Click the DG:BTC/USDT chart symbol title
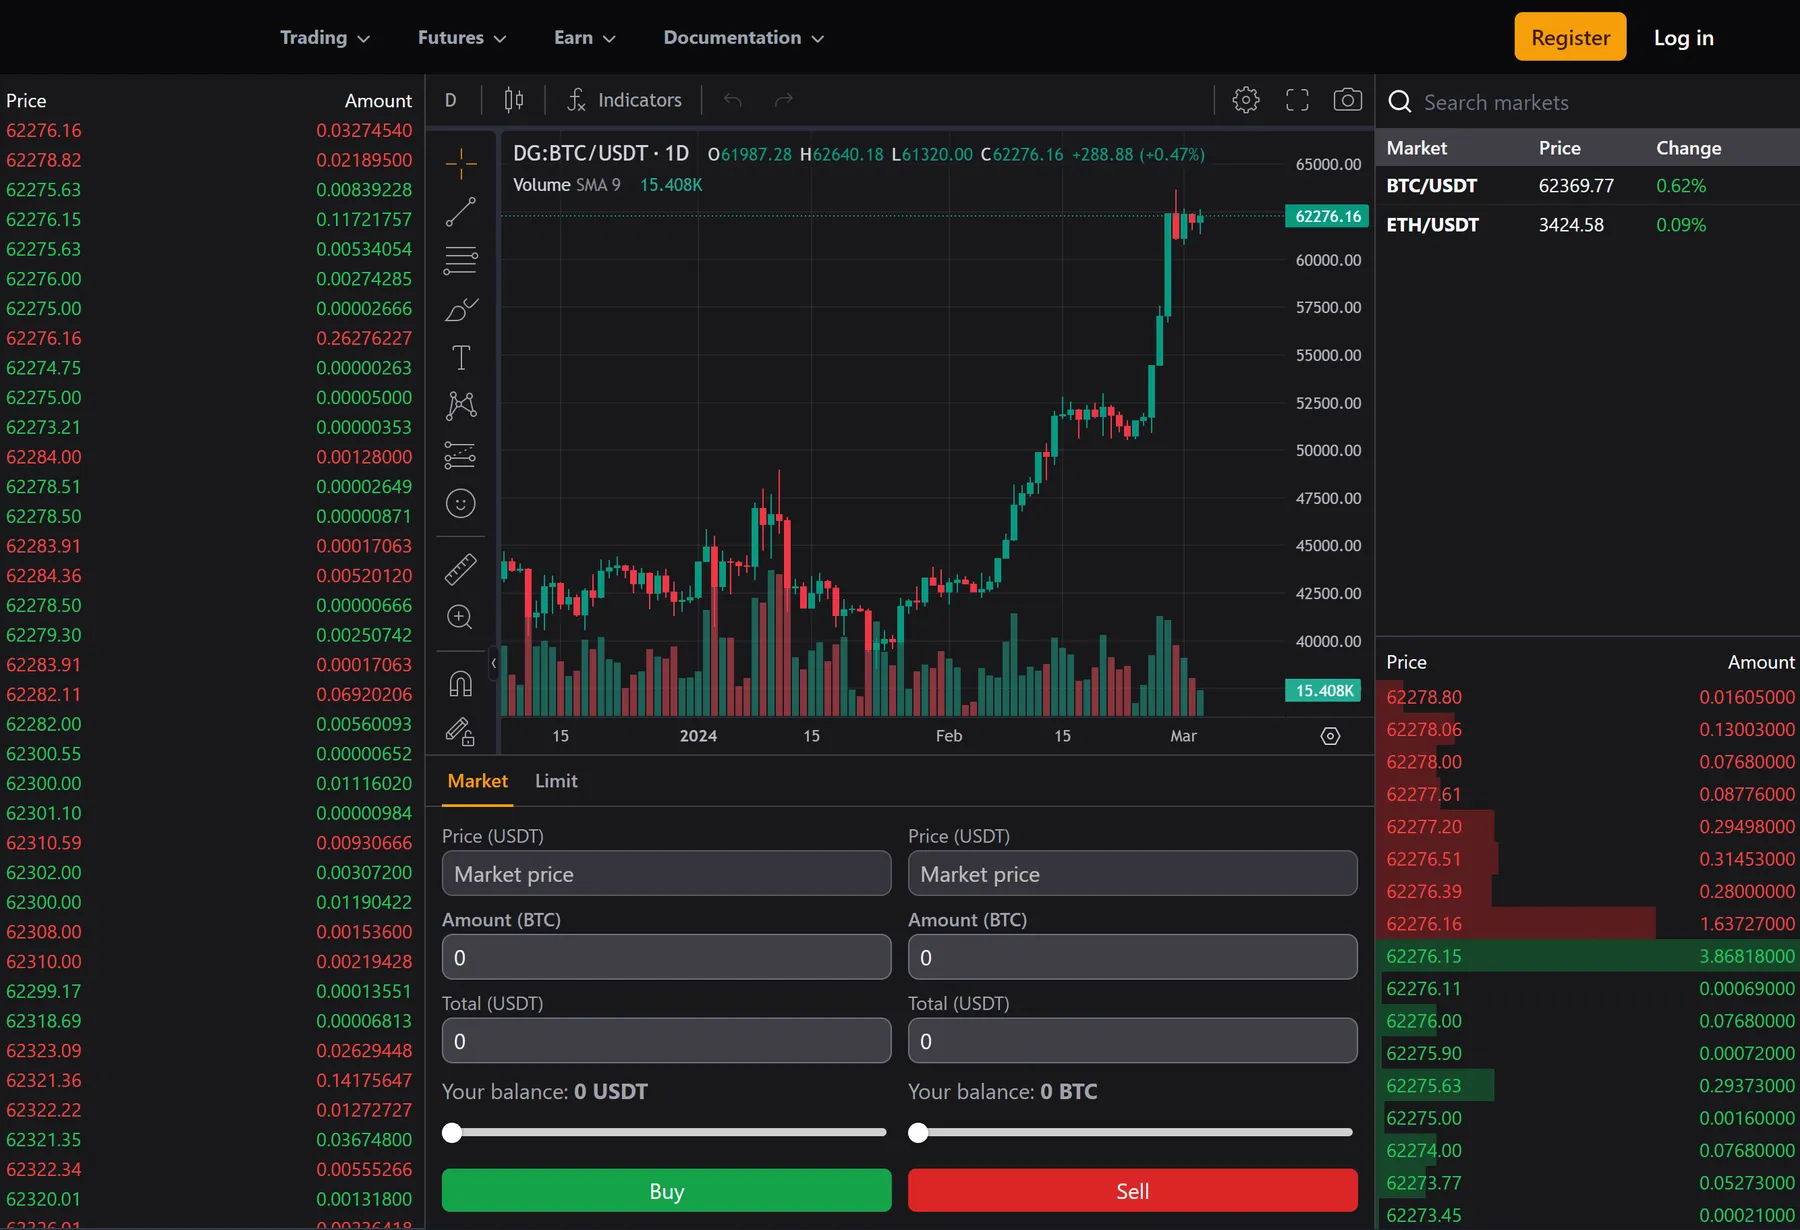 600,154
